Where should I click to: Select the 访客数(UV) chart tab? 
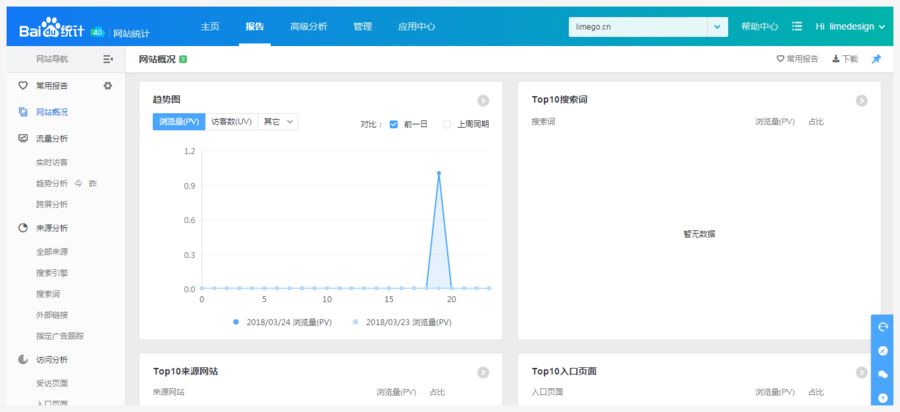tap(231, 121)
